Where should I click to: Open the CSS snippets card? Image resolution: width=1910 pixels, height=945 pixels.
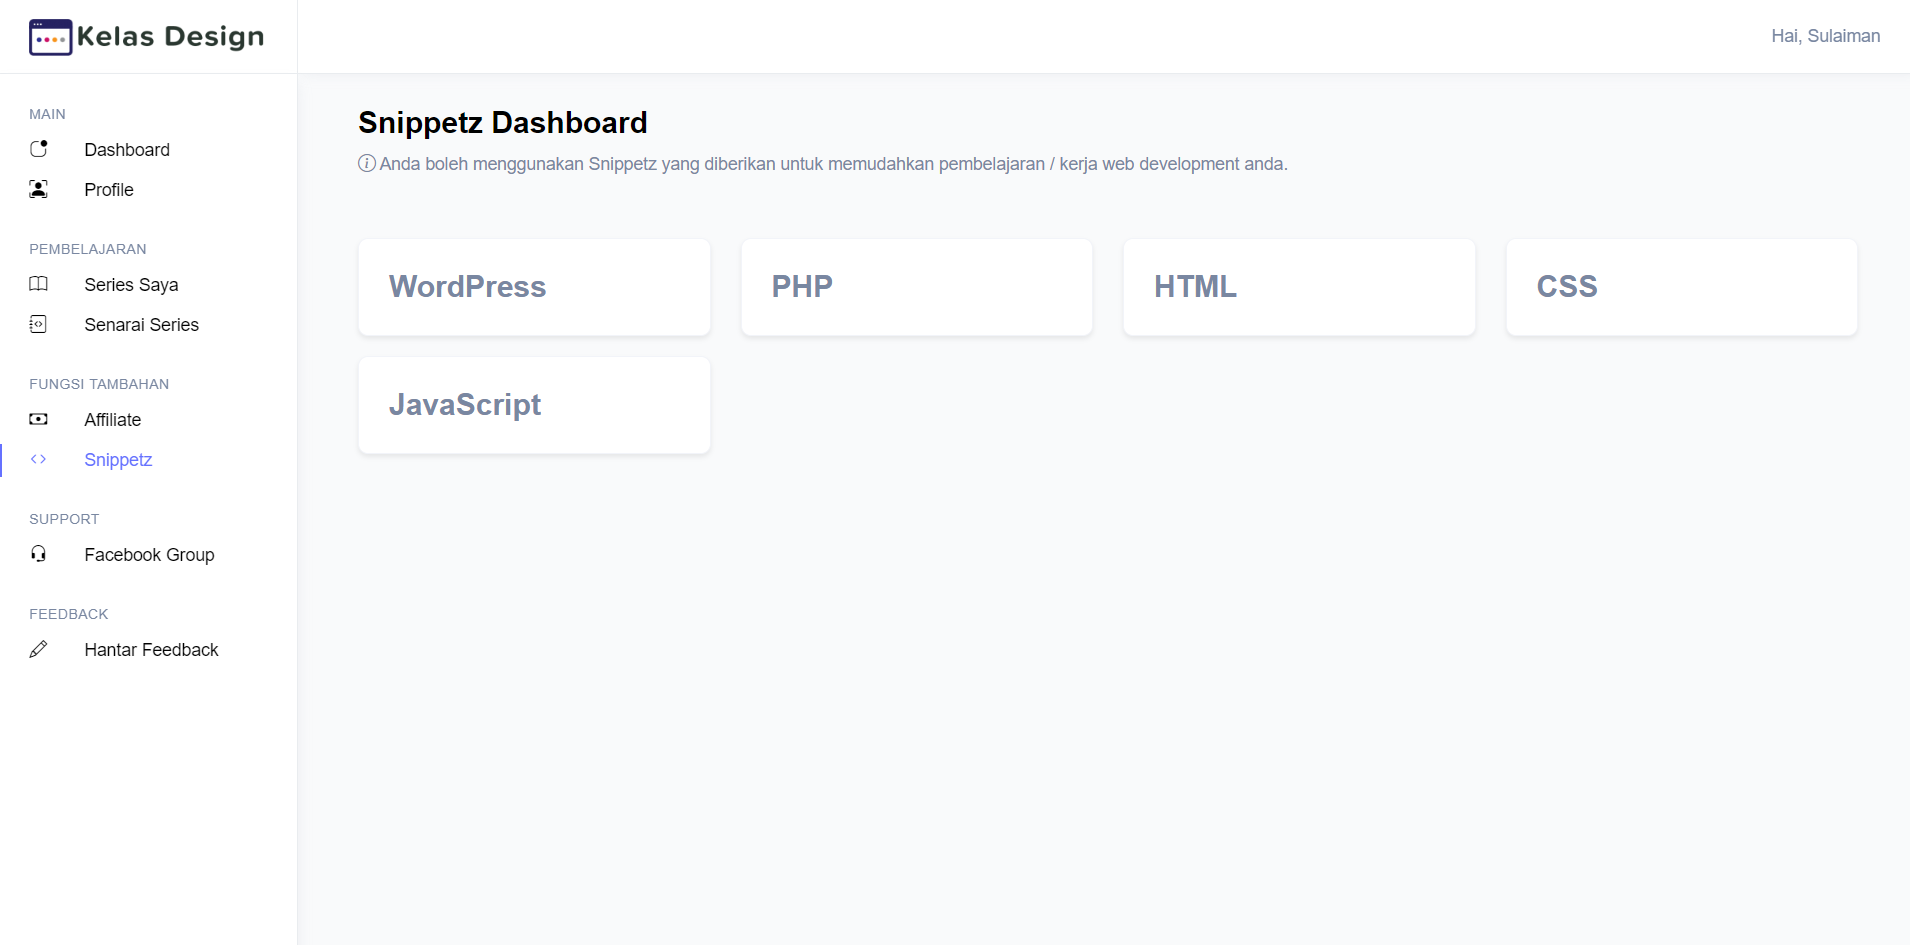[1682, 287]
